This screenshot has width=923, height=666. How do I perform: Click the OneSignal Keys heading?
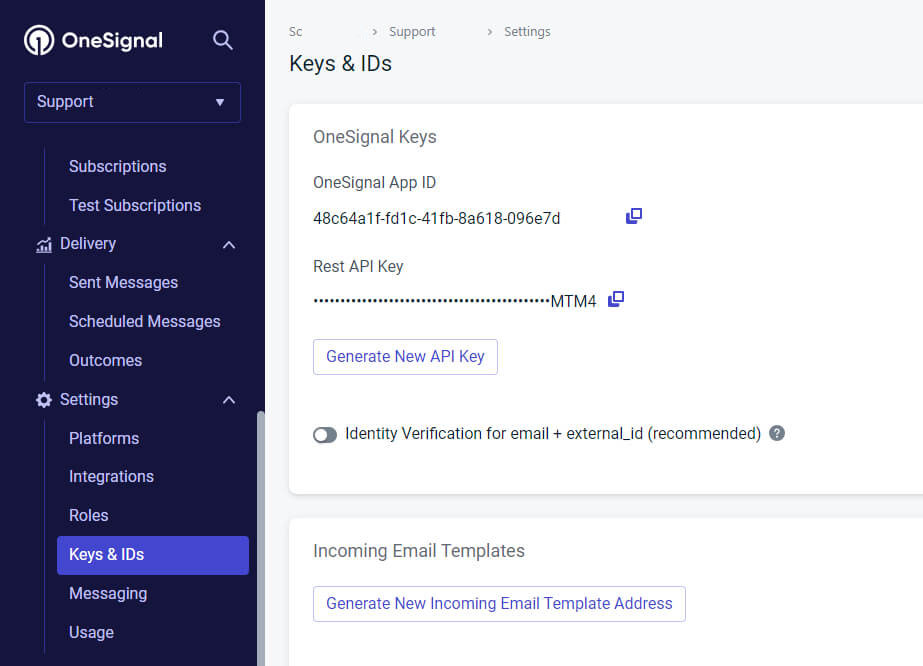374,137
